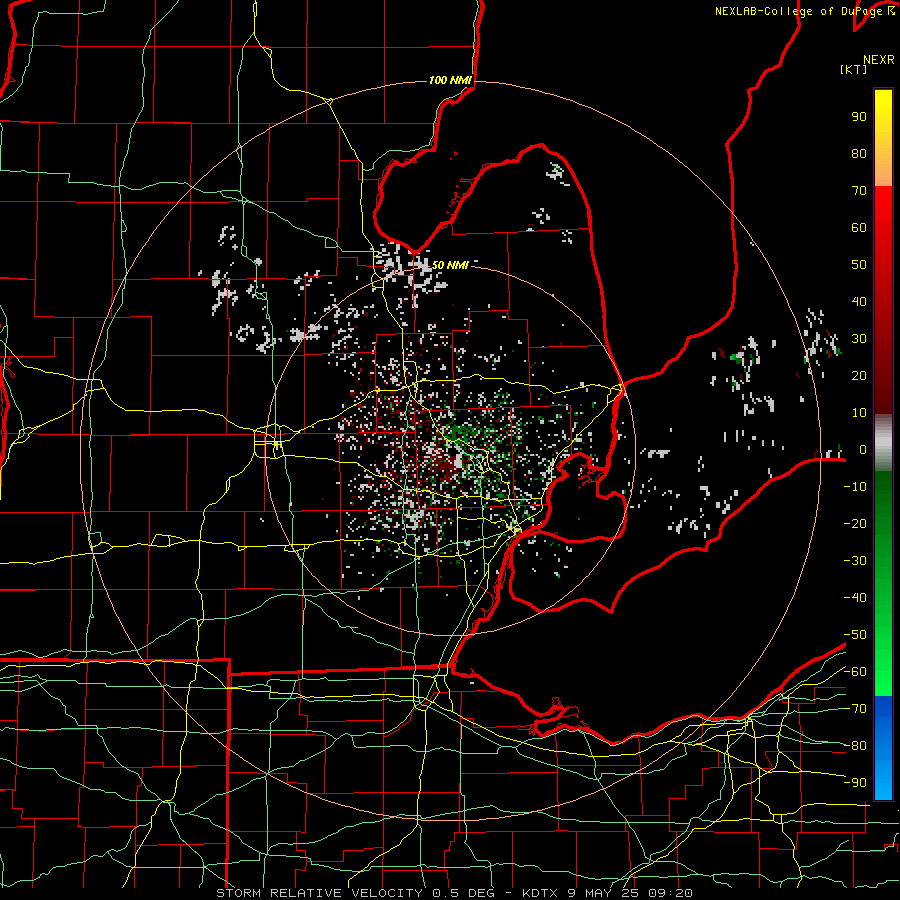Click the -10 value on the velocity scale
The height and width of the screenshot is (900, 900).
coord(855,487)
